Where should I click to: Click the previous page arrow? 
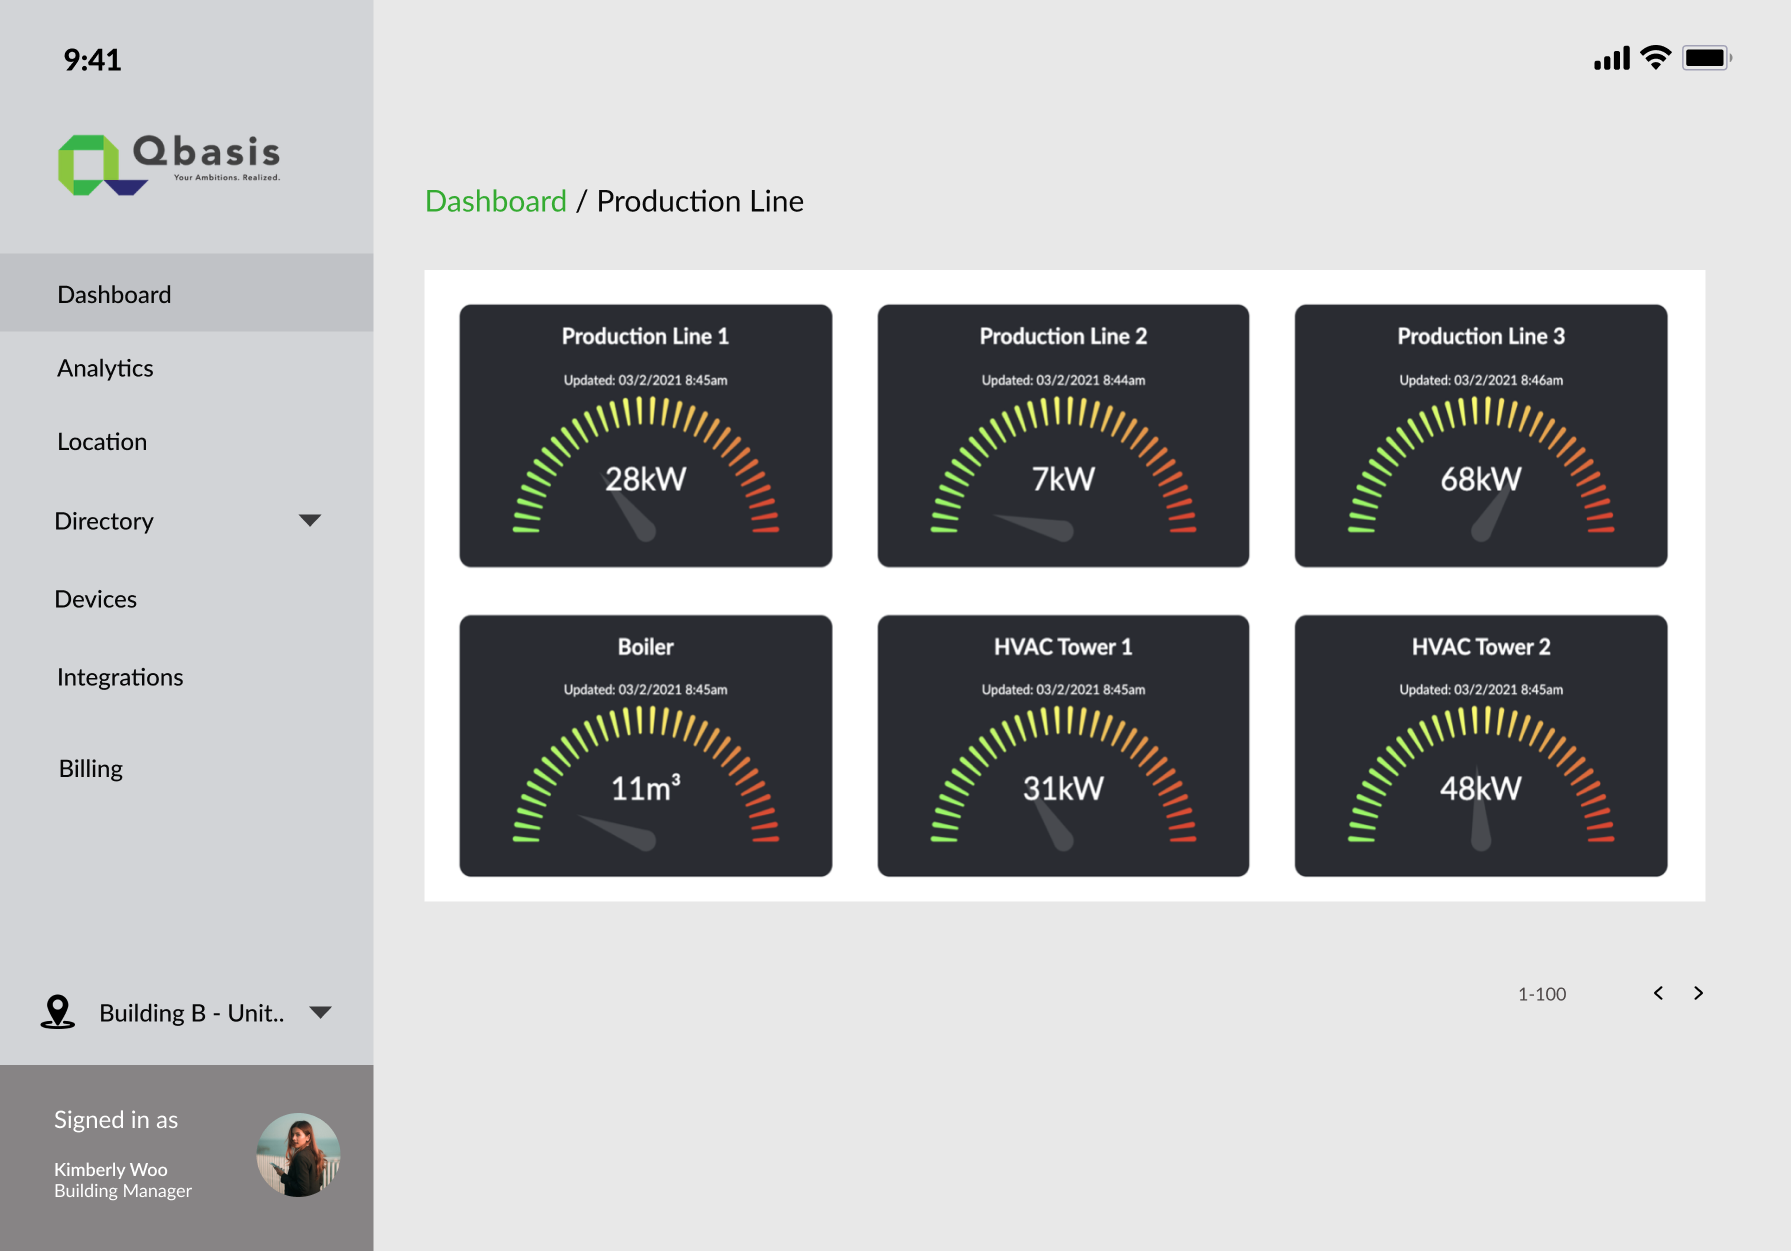click(1658, 993)
